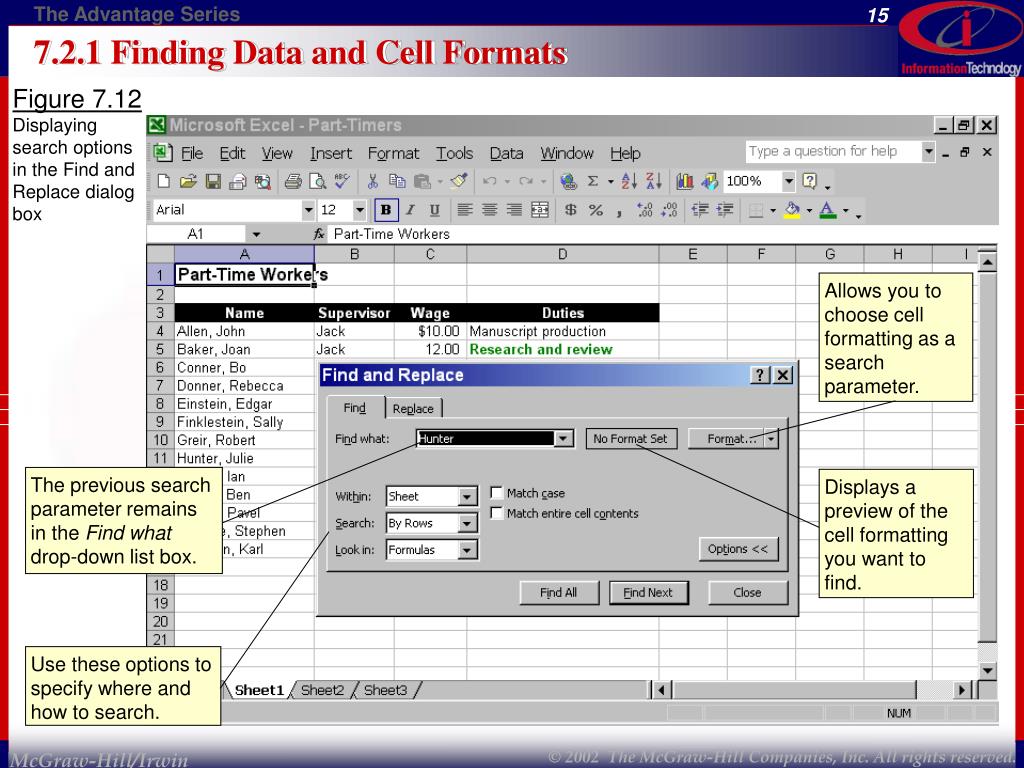The height and width of the screenshot is (768, 1024).
Task: Click the Borders icon on the formatting toolbar
Action: pos(756,210)
